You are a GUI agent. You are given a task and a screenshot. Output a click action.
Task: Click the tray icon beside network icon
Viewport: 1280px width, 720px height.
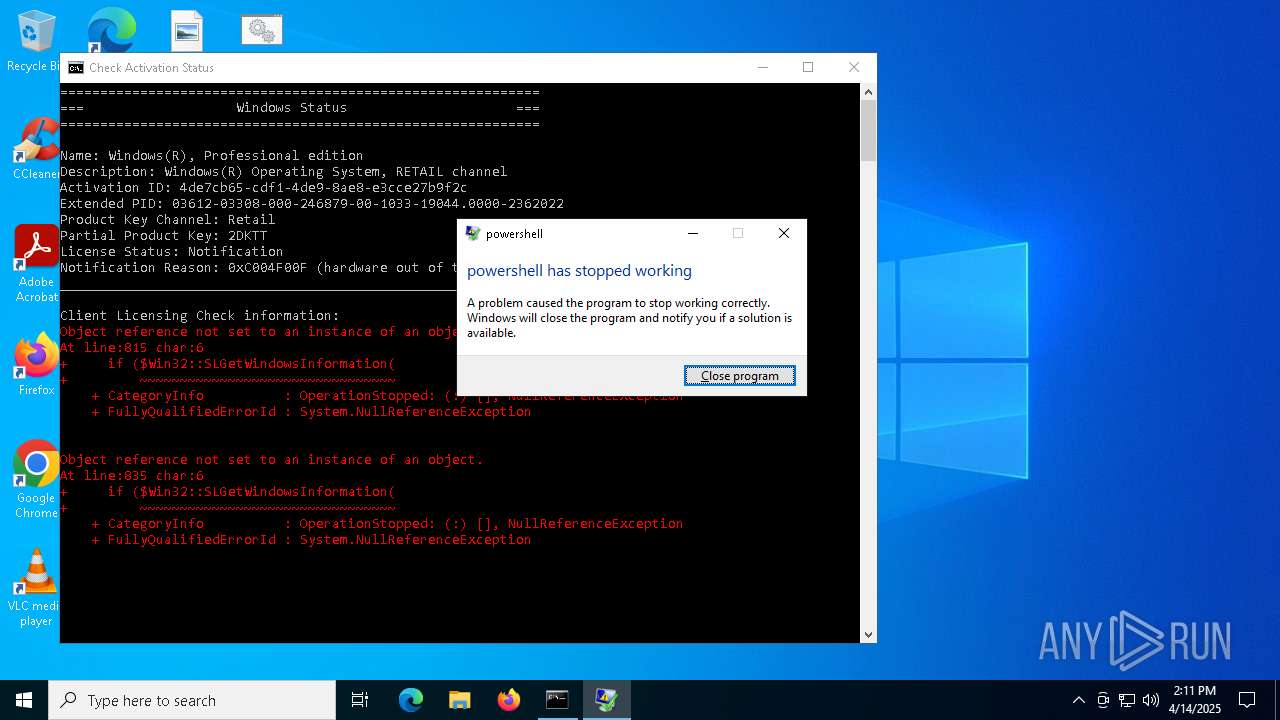(x=1103, y=700)
